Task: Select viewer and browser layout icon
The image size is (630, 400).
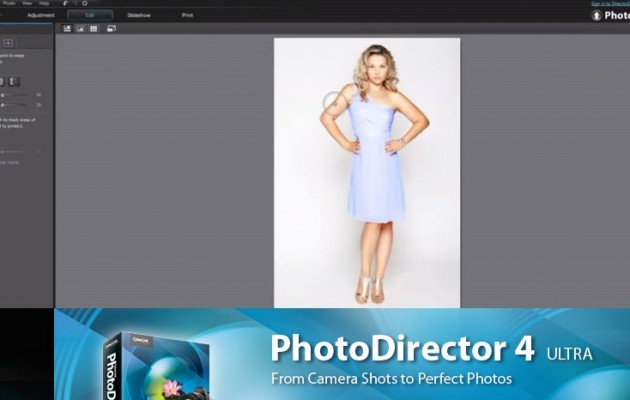Action: 67,29
